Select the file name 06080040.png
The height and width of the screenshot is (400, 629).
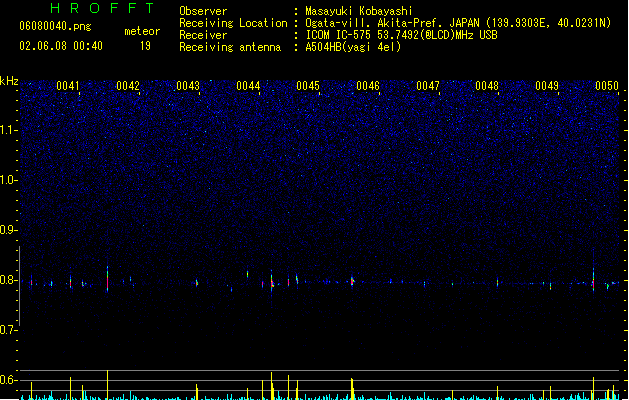coord(55,26)
